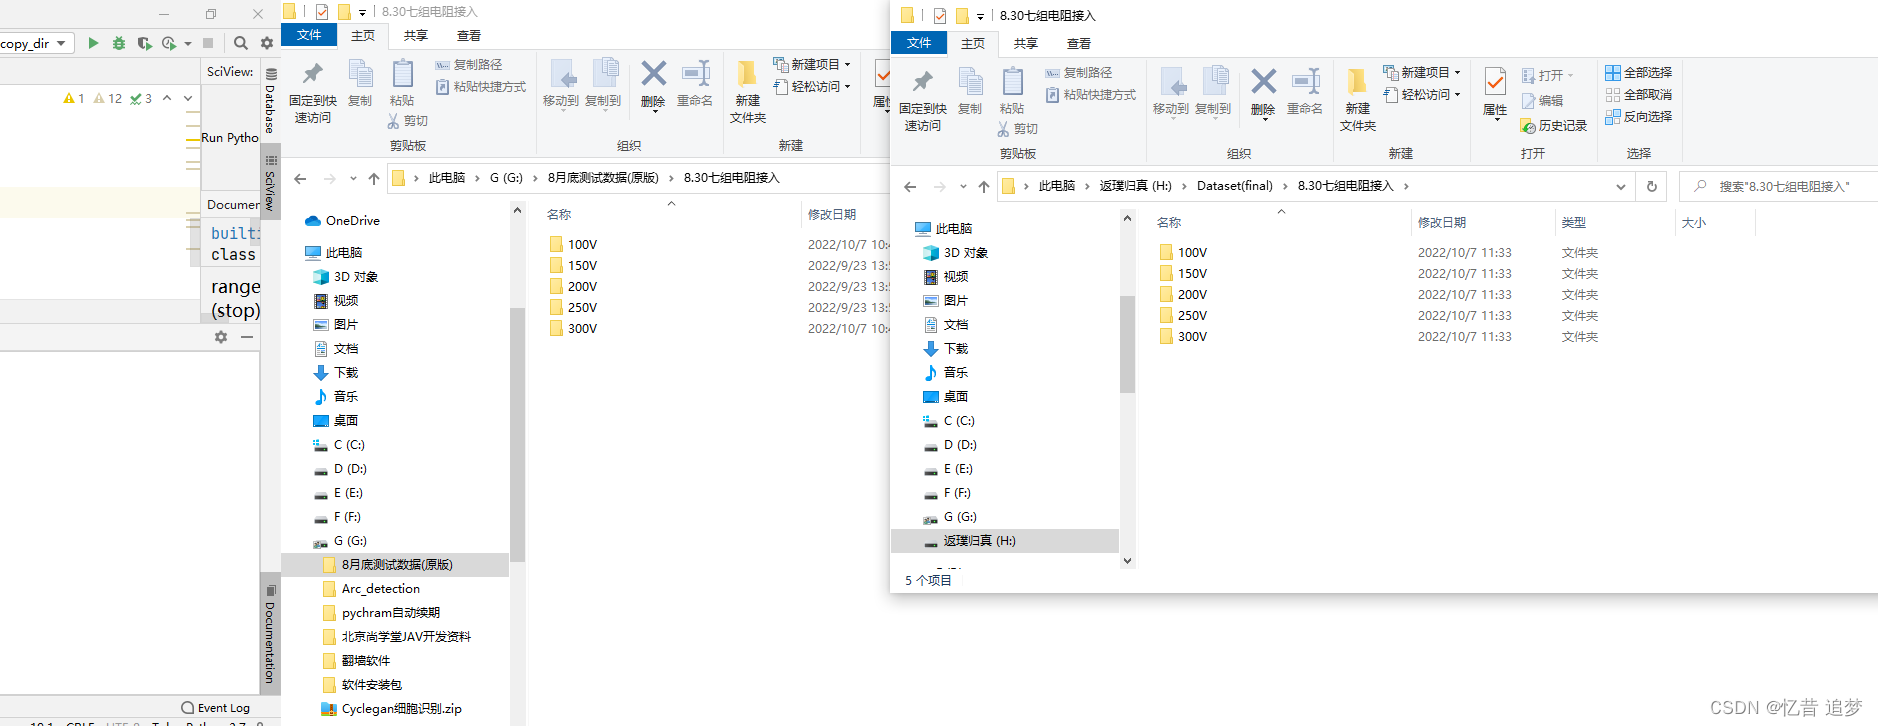The width and height of the screenshot is (1878, 726).
Task: Open New item (新建项目) dropdown in right window
Action: click(1422, 72)
